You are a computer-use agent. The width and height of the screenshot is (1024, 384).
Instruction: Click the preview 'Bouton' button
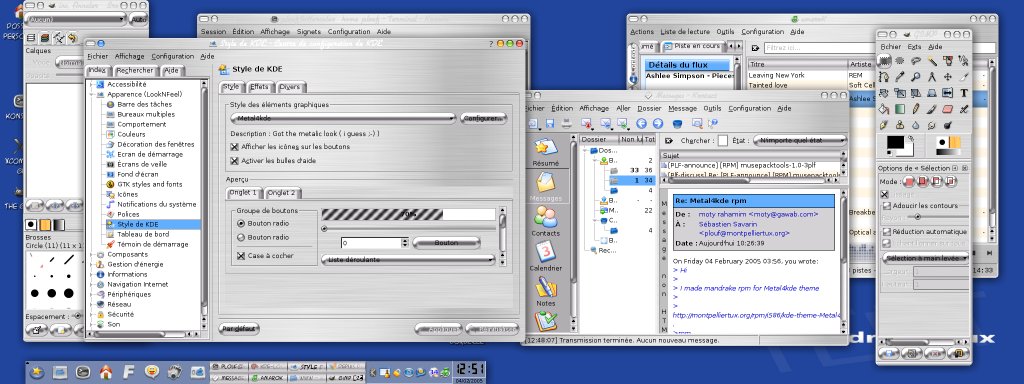(446, 242)
